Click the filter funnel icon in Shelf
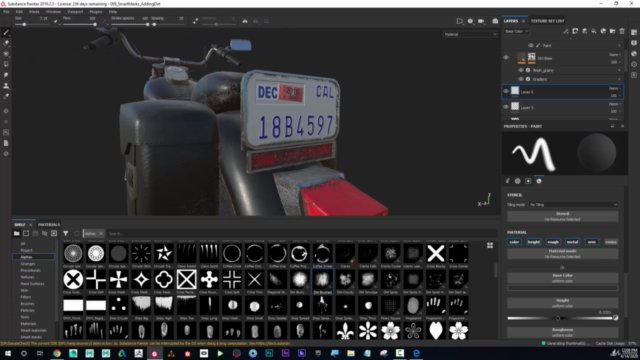 click(x=66, y=233)
